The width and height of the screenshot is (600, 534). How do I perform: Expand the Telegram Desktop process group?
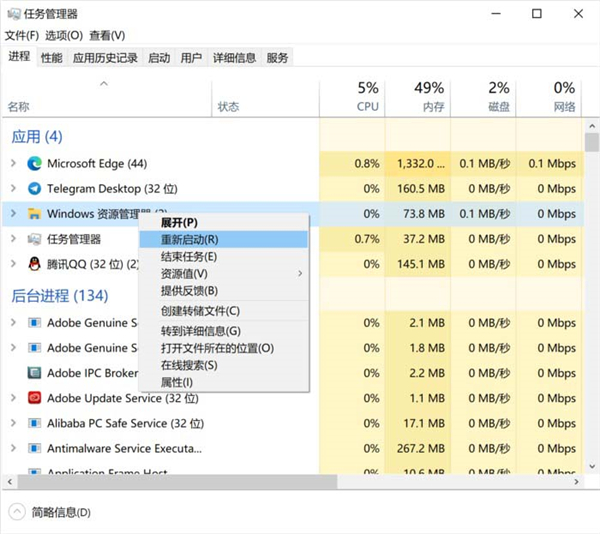(x=13, y=188)
